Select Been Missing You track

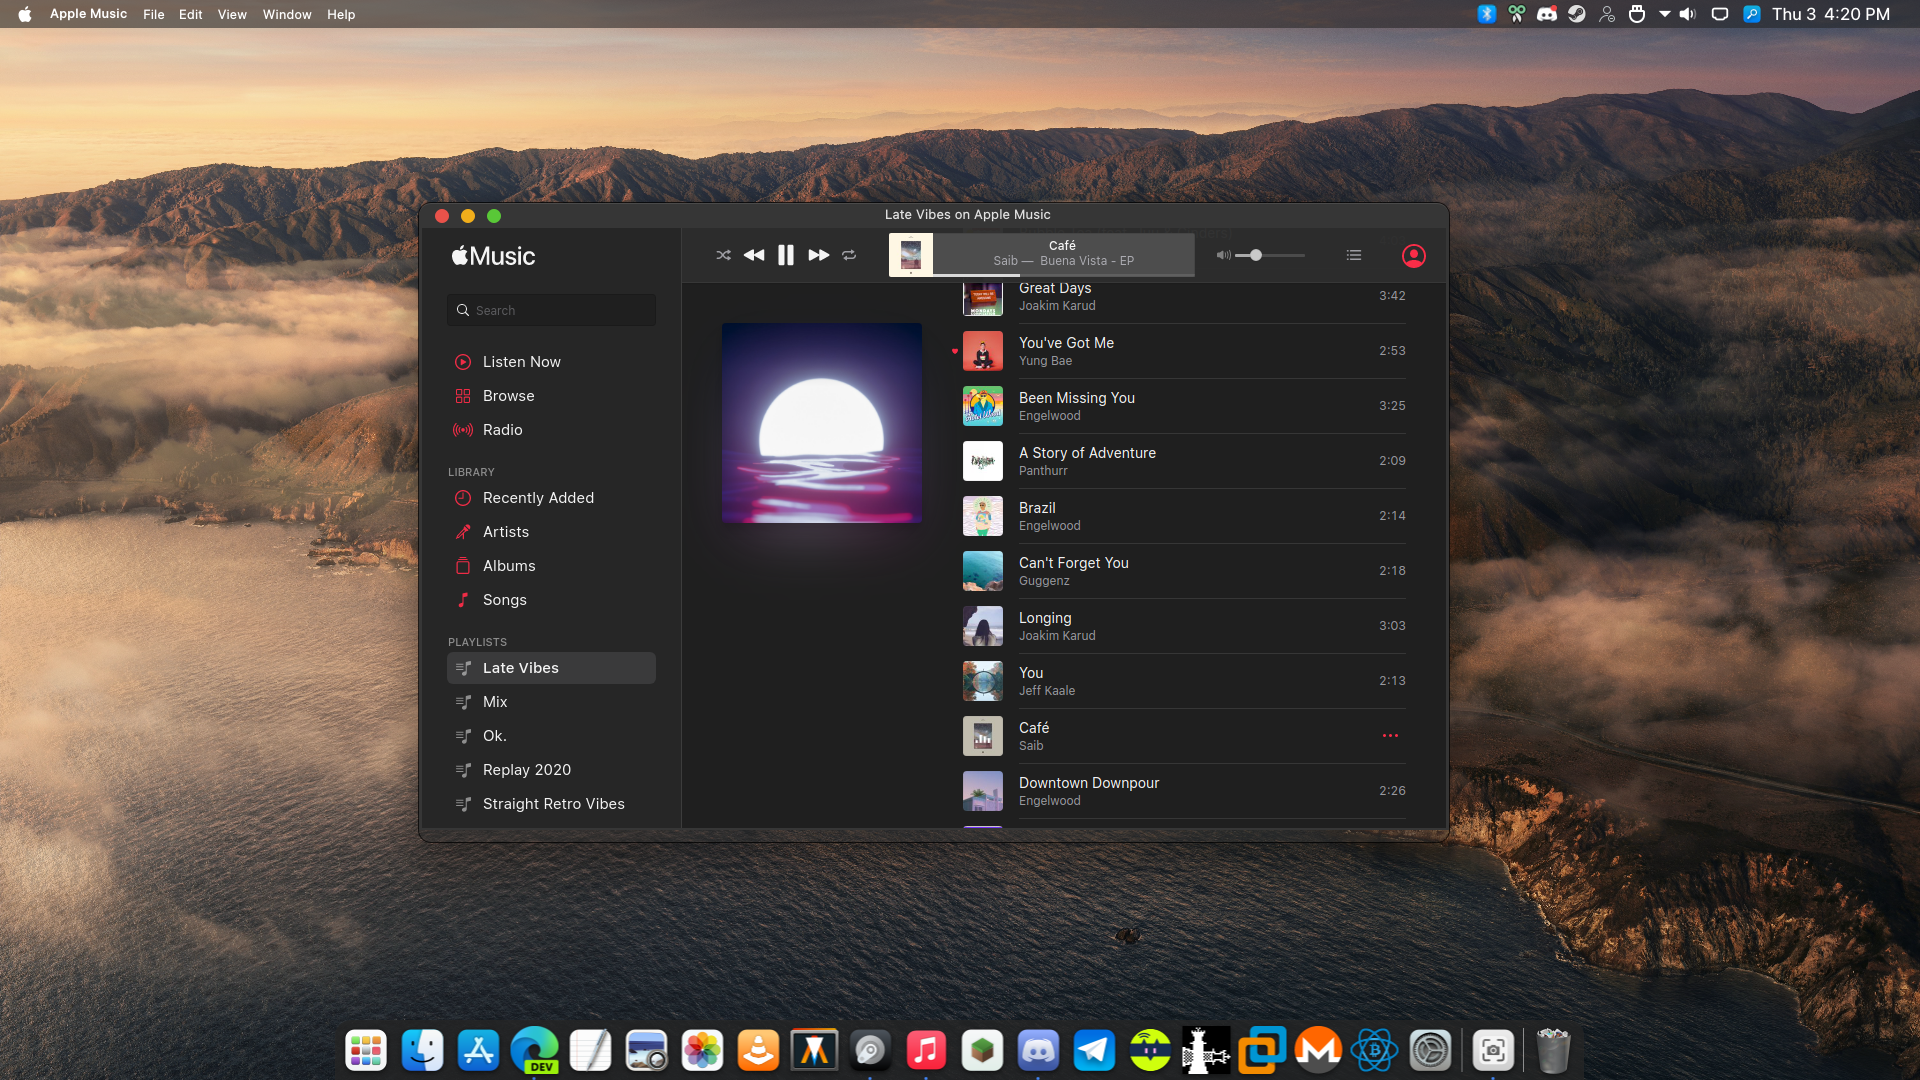[x=1184, y=406]
